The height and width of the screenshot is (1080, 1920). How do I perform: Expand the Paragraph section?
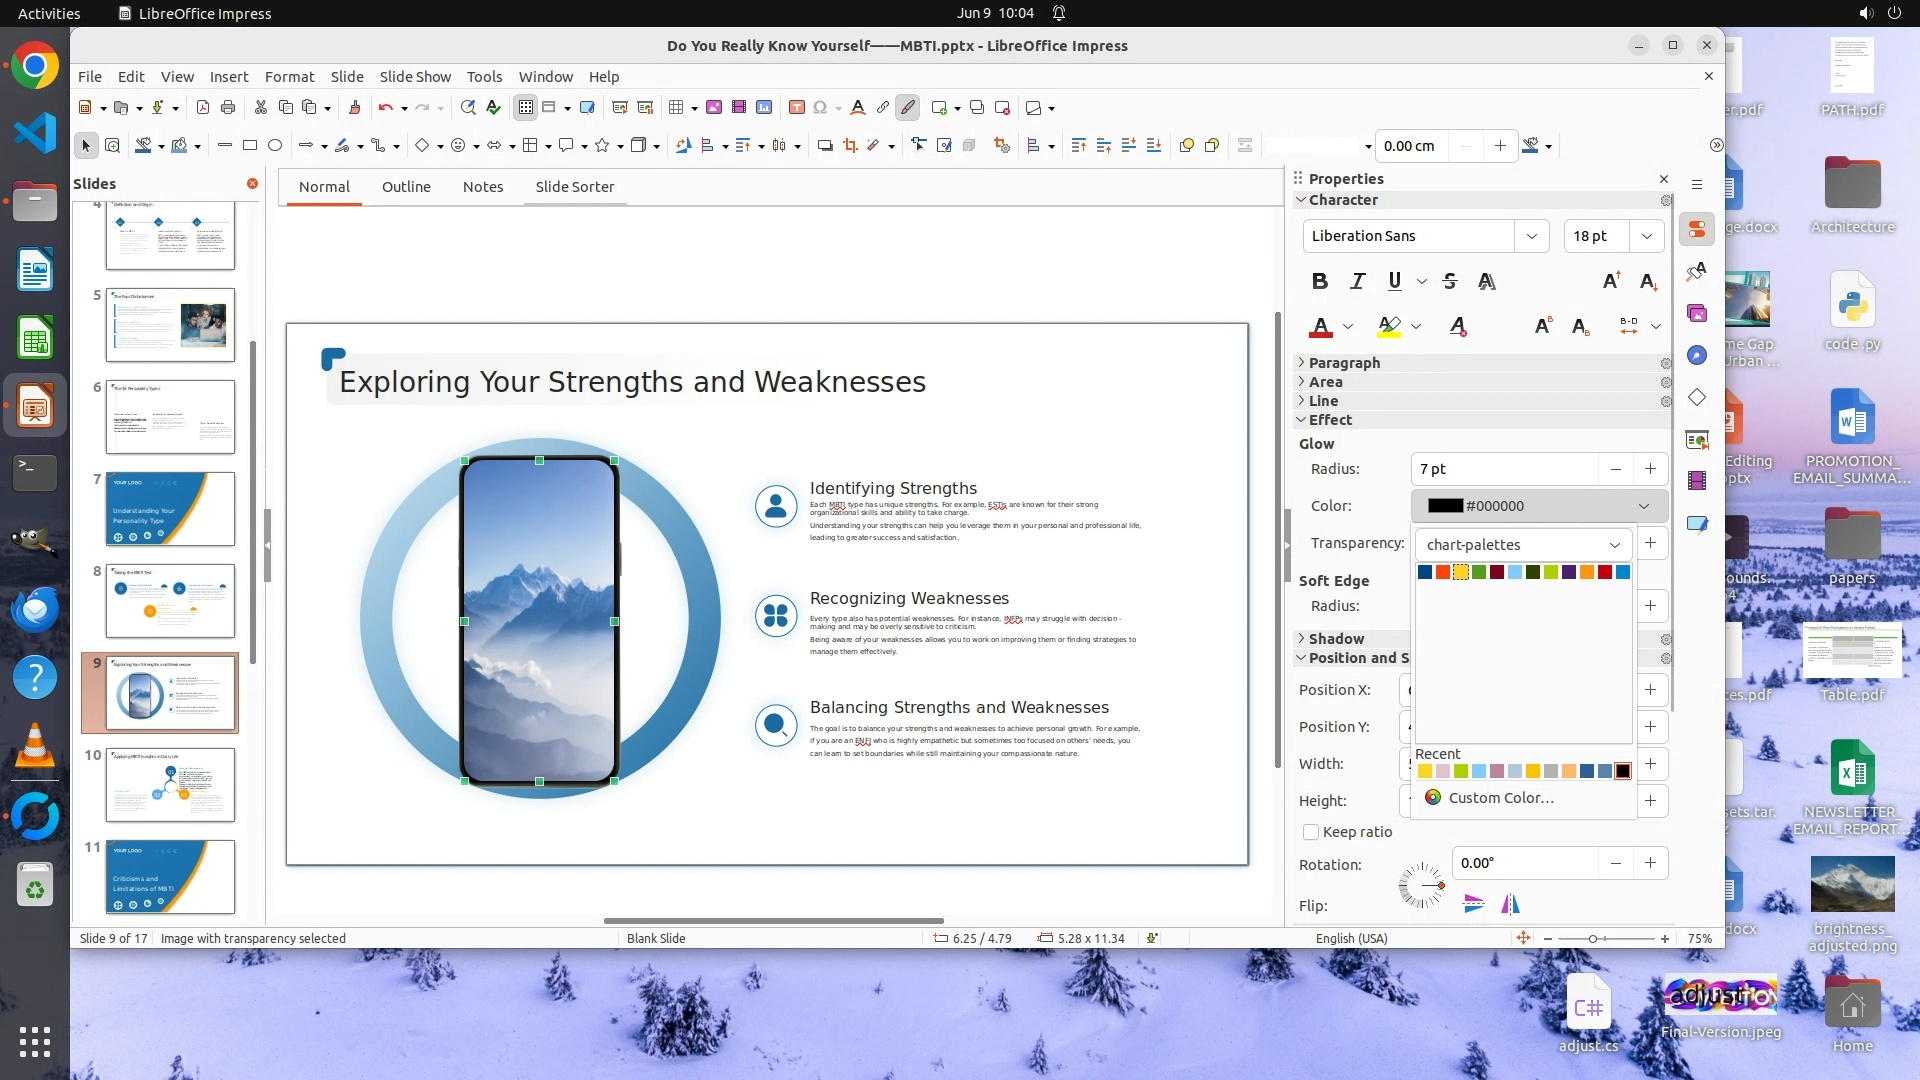(x=1343, y=363)
